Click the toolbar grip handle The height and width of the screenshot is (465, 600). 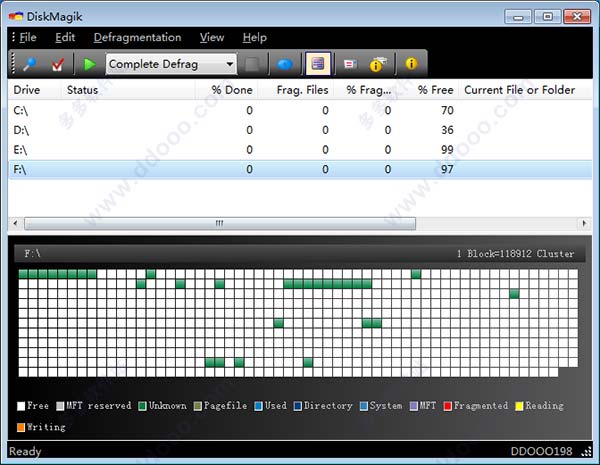point(13,64)
